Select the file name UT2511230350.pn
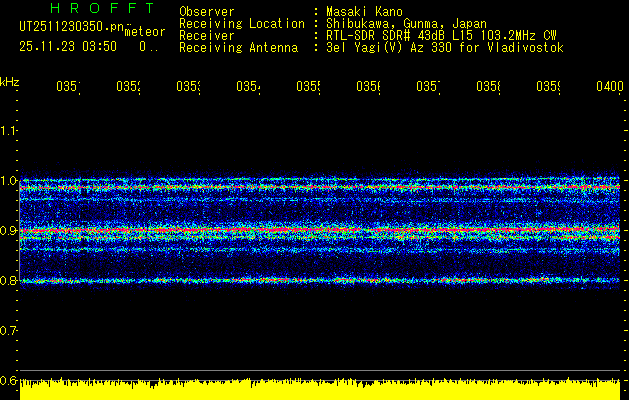The height and width of the screenshot is (400, 629). click(x=72, y=27)
